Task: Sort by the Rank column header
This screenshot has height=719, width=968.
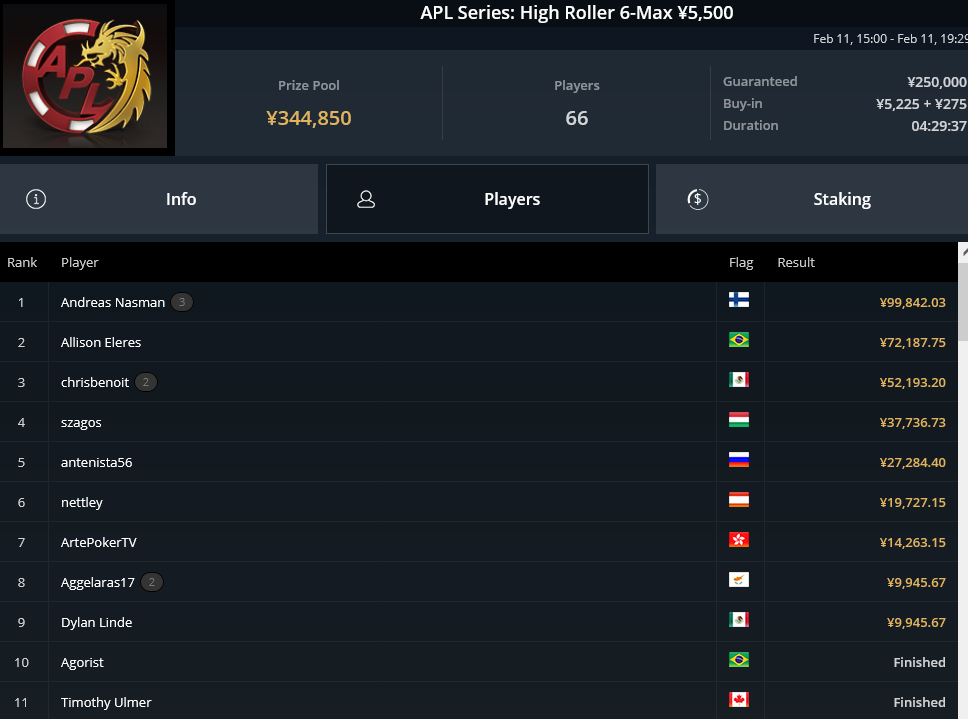Action: [22, 262]
